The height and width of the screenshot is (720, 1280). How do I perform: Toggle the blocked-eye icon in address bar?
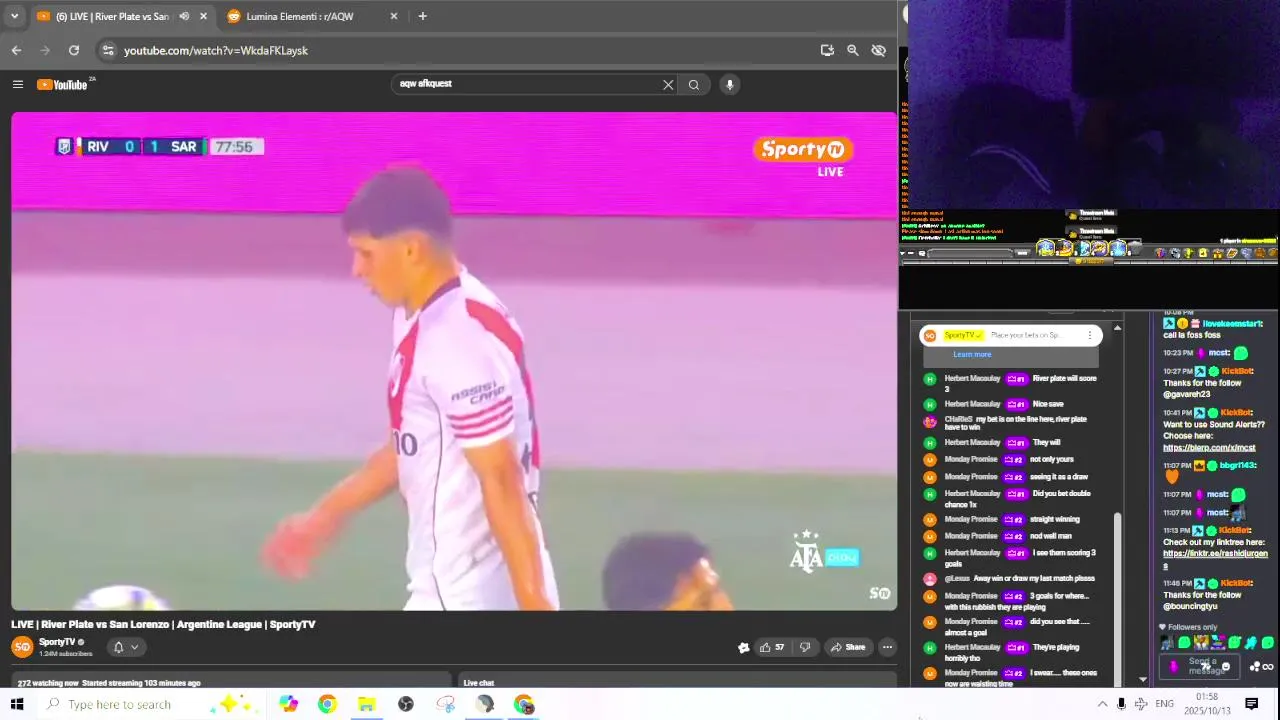pos(879,50)
